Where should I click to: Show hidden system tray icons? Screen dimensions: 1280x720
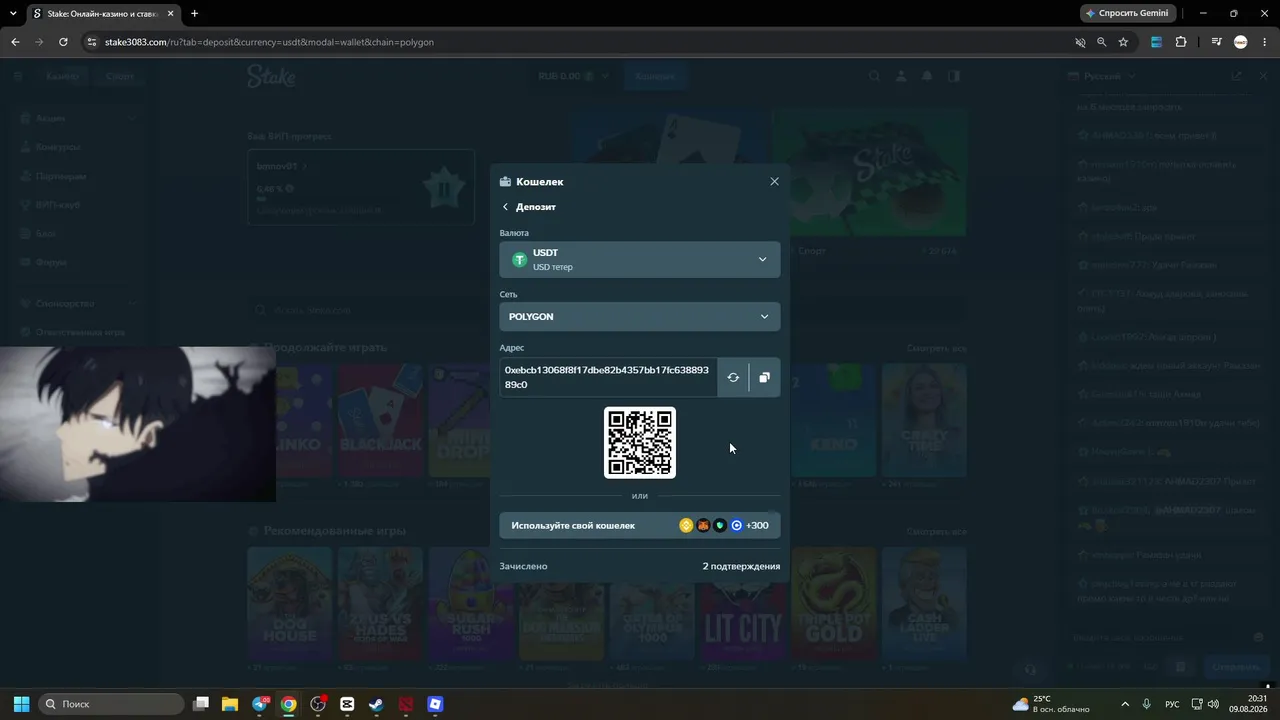pyautogui.click(x=1125, y=704)
